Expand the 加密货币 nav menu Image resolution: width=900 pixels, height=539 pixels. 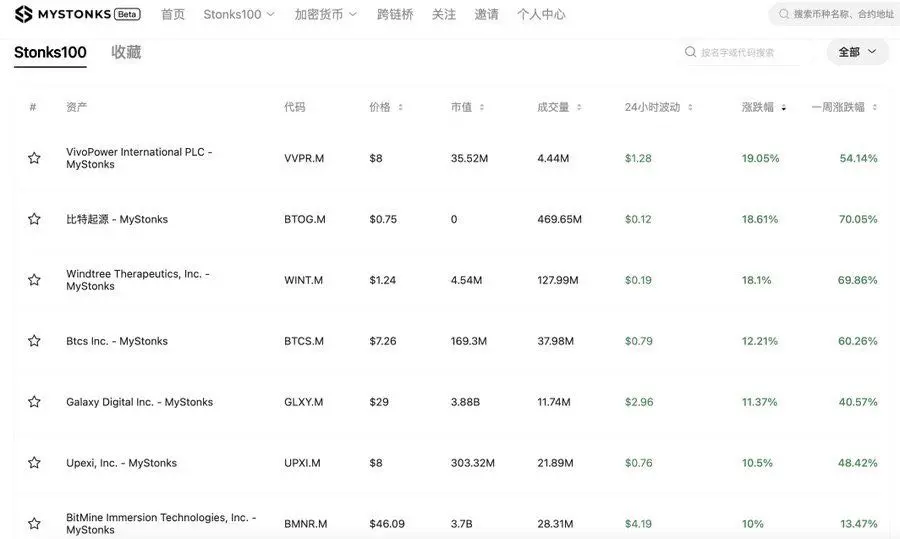(325, 14)
